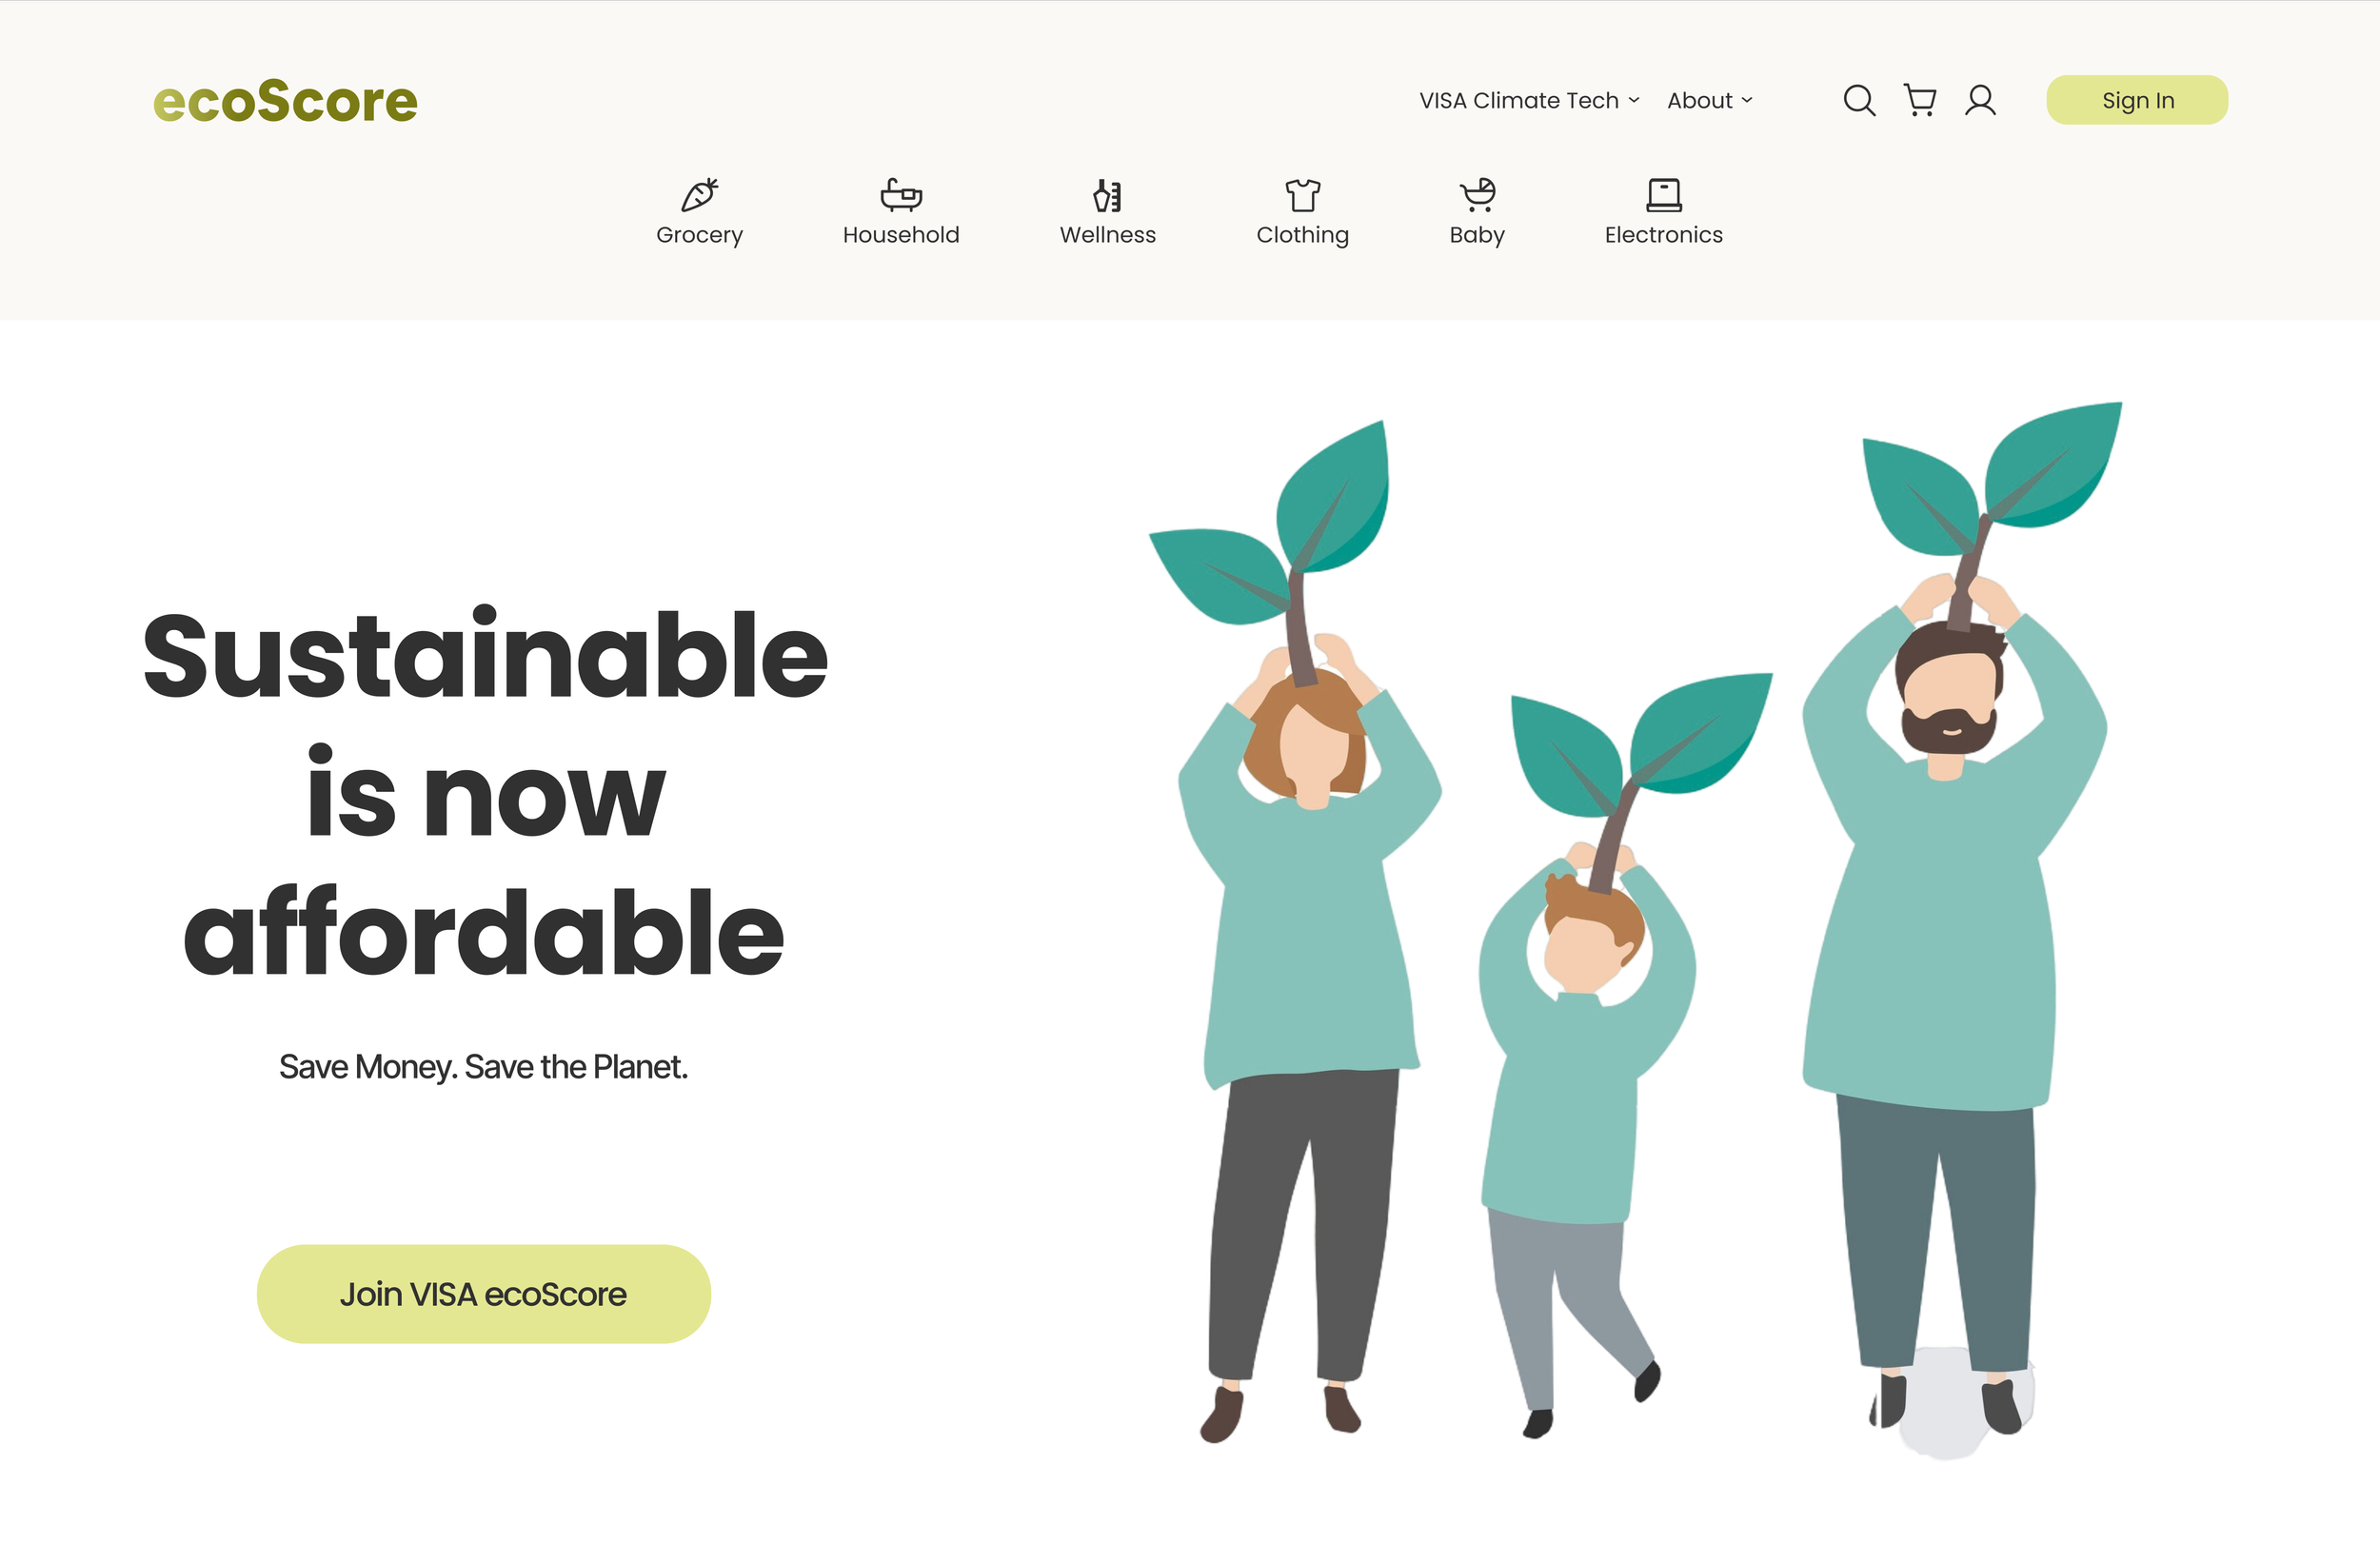
Task: Select the Household bathtub icon
Action: coord(901,194)
